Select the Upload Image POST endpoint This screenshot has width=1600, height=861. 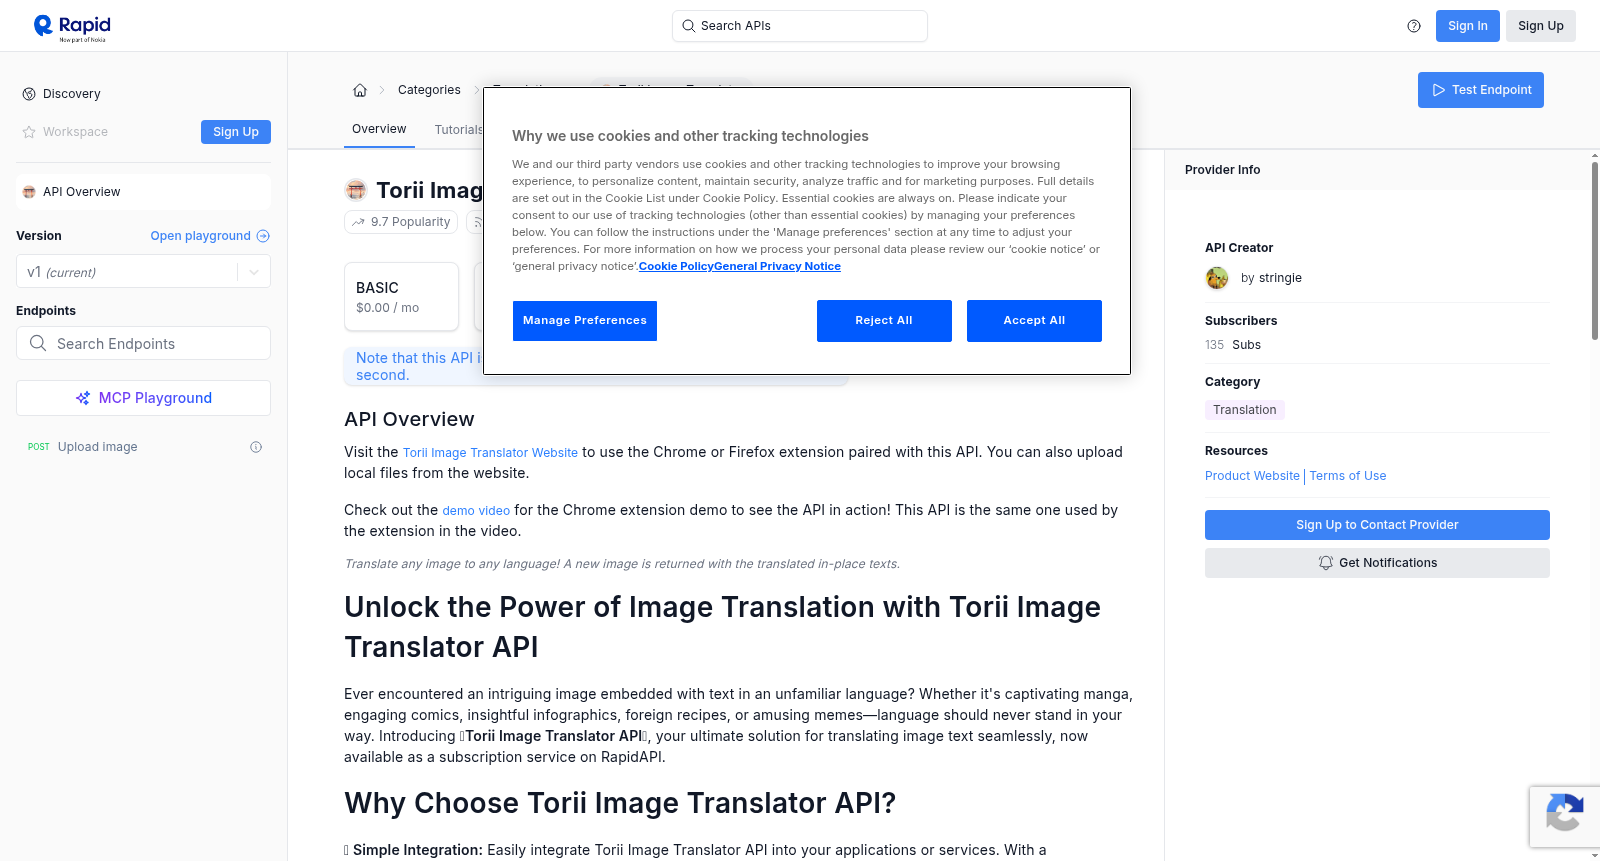[143, 447]
